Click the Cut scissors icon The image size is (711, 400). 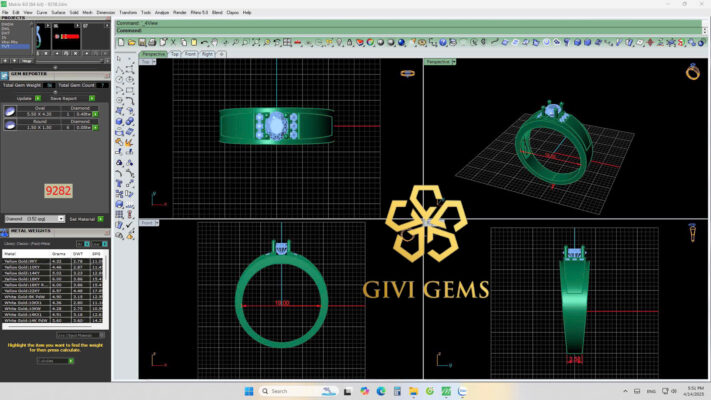(174, 42)
